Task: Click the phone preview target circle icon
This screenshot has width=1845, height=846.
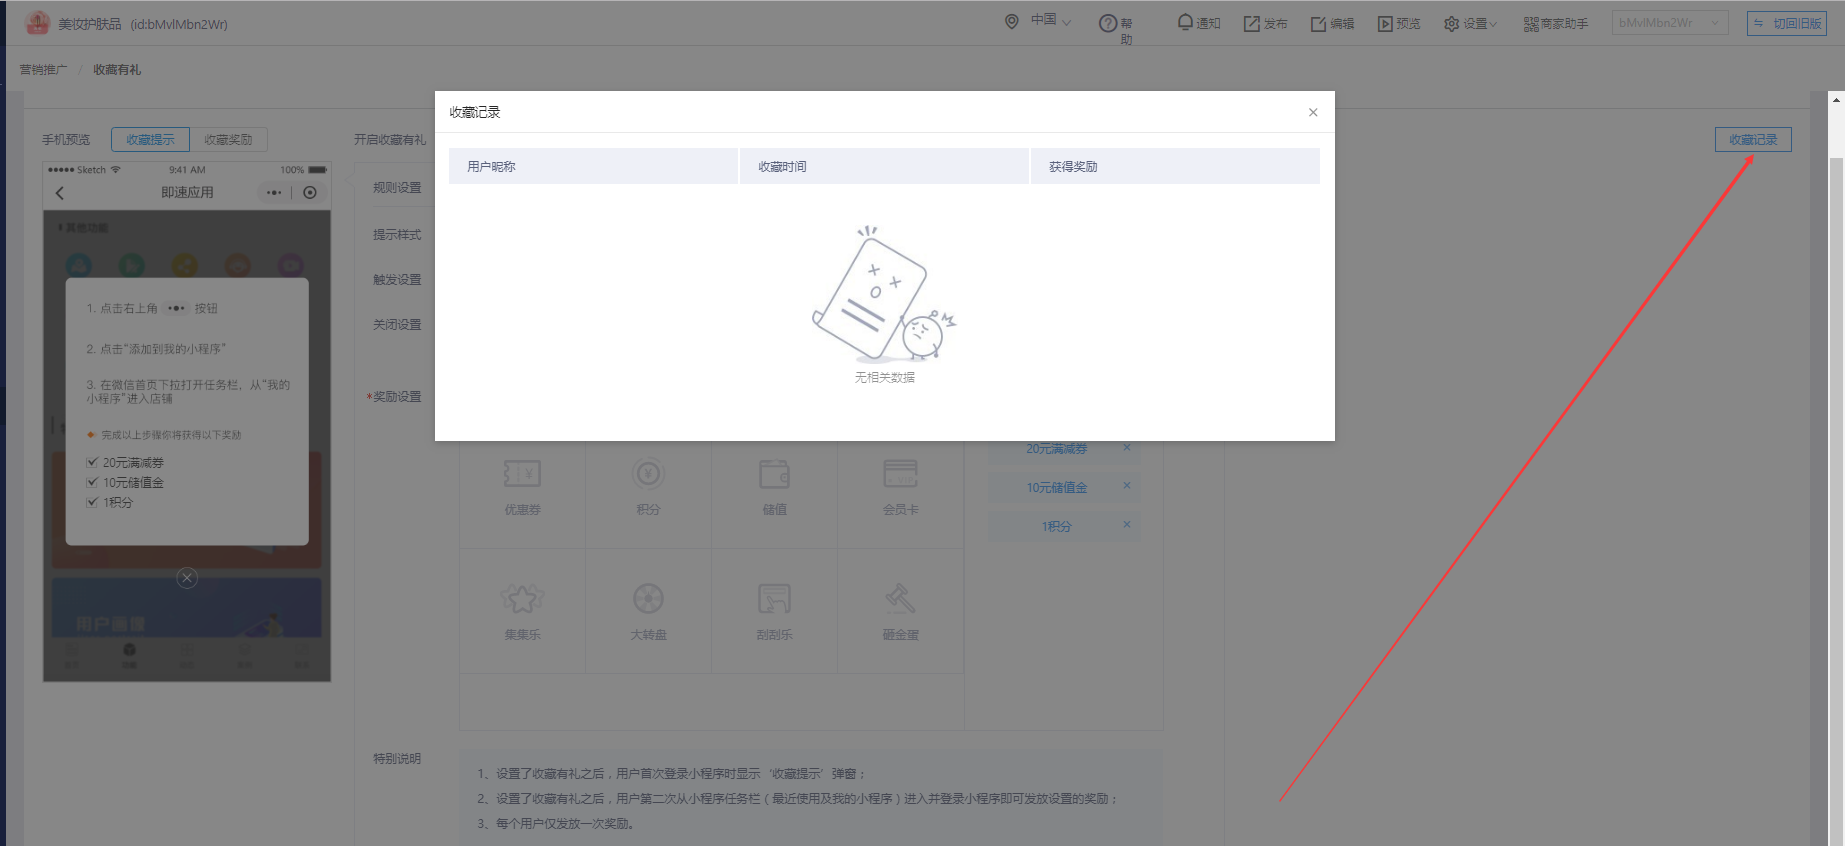Action: click(310, 193)
